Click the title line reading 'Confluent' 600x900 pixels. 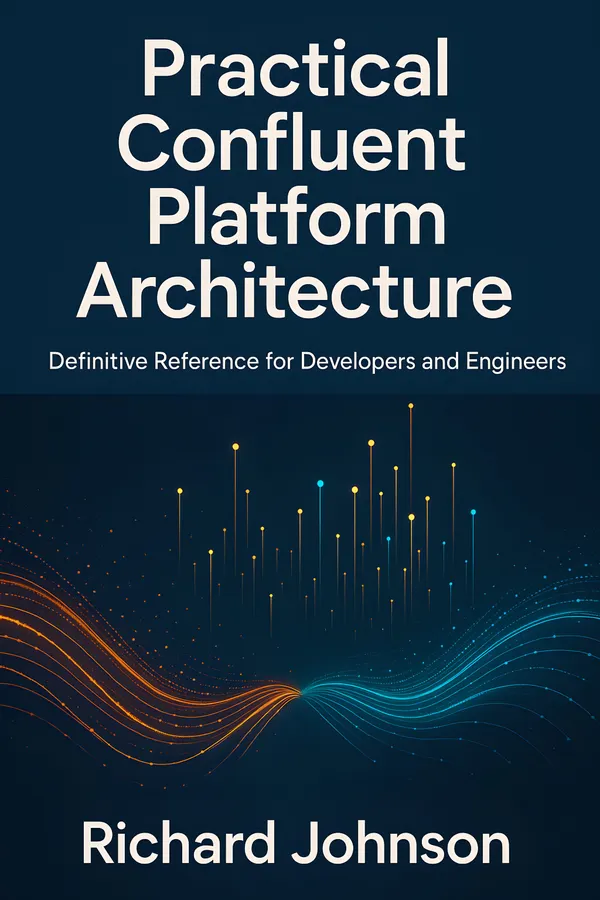[x=292, y=142]
